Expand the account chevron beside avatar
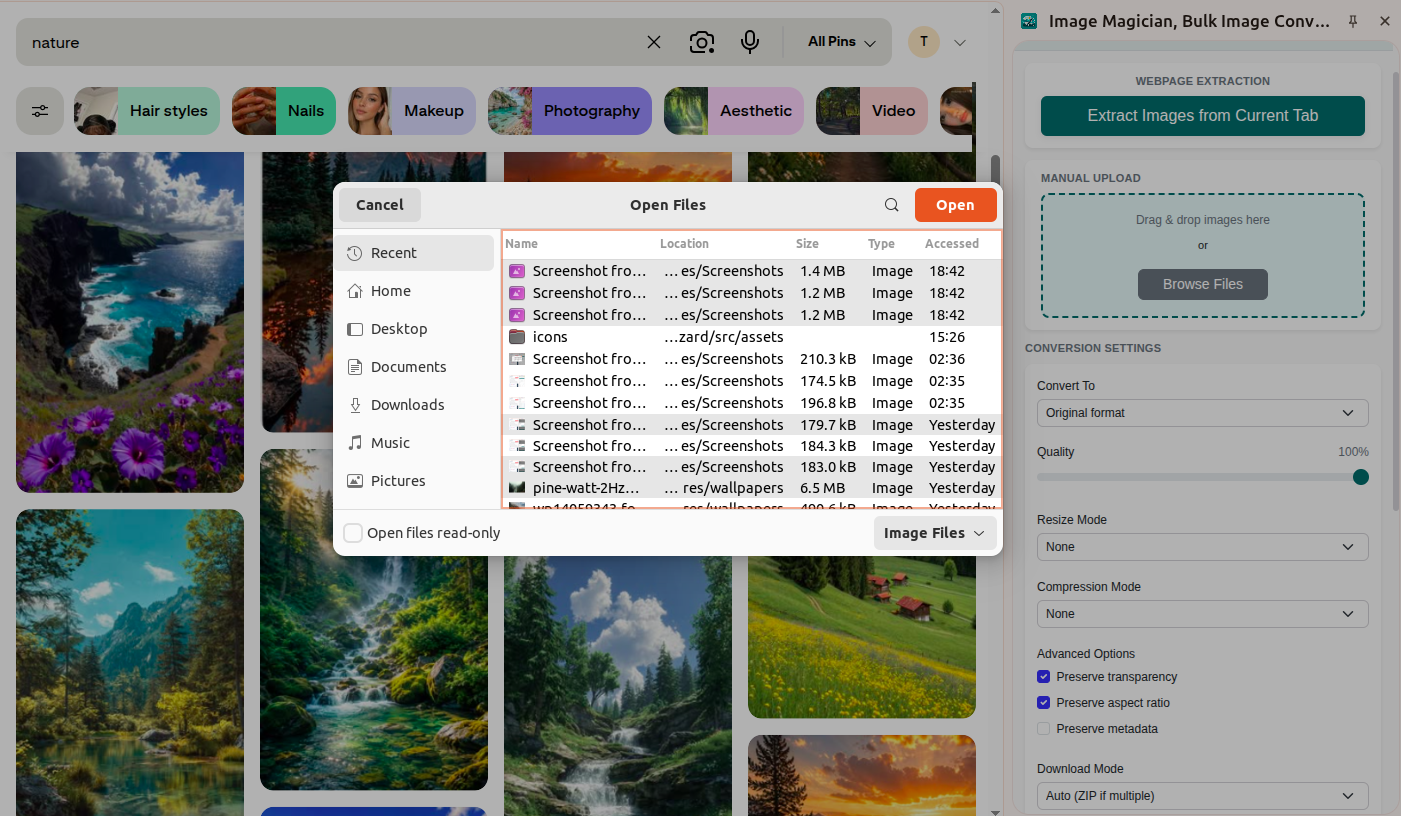This screenshot has height=816, width=1401. pos(960,43)
